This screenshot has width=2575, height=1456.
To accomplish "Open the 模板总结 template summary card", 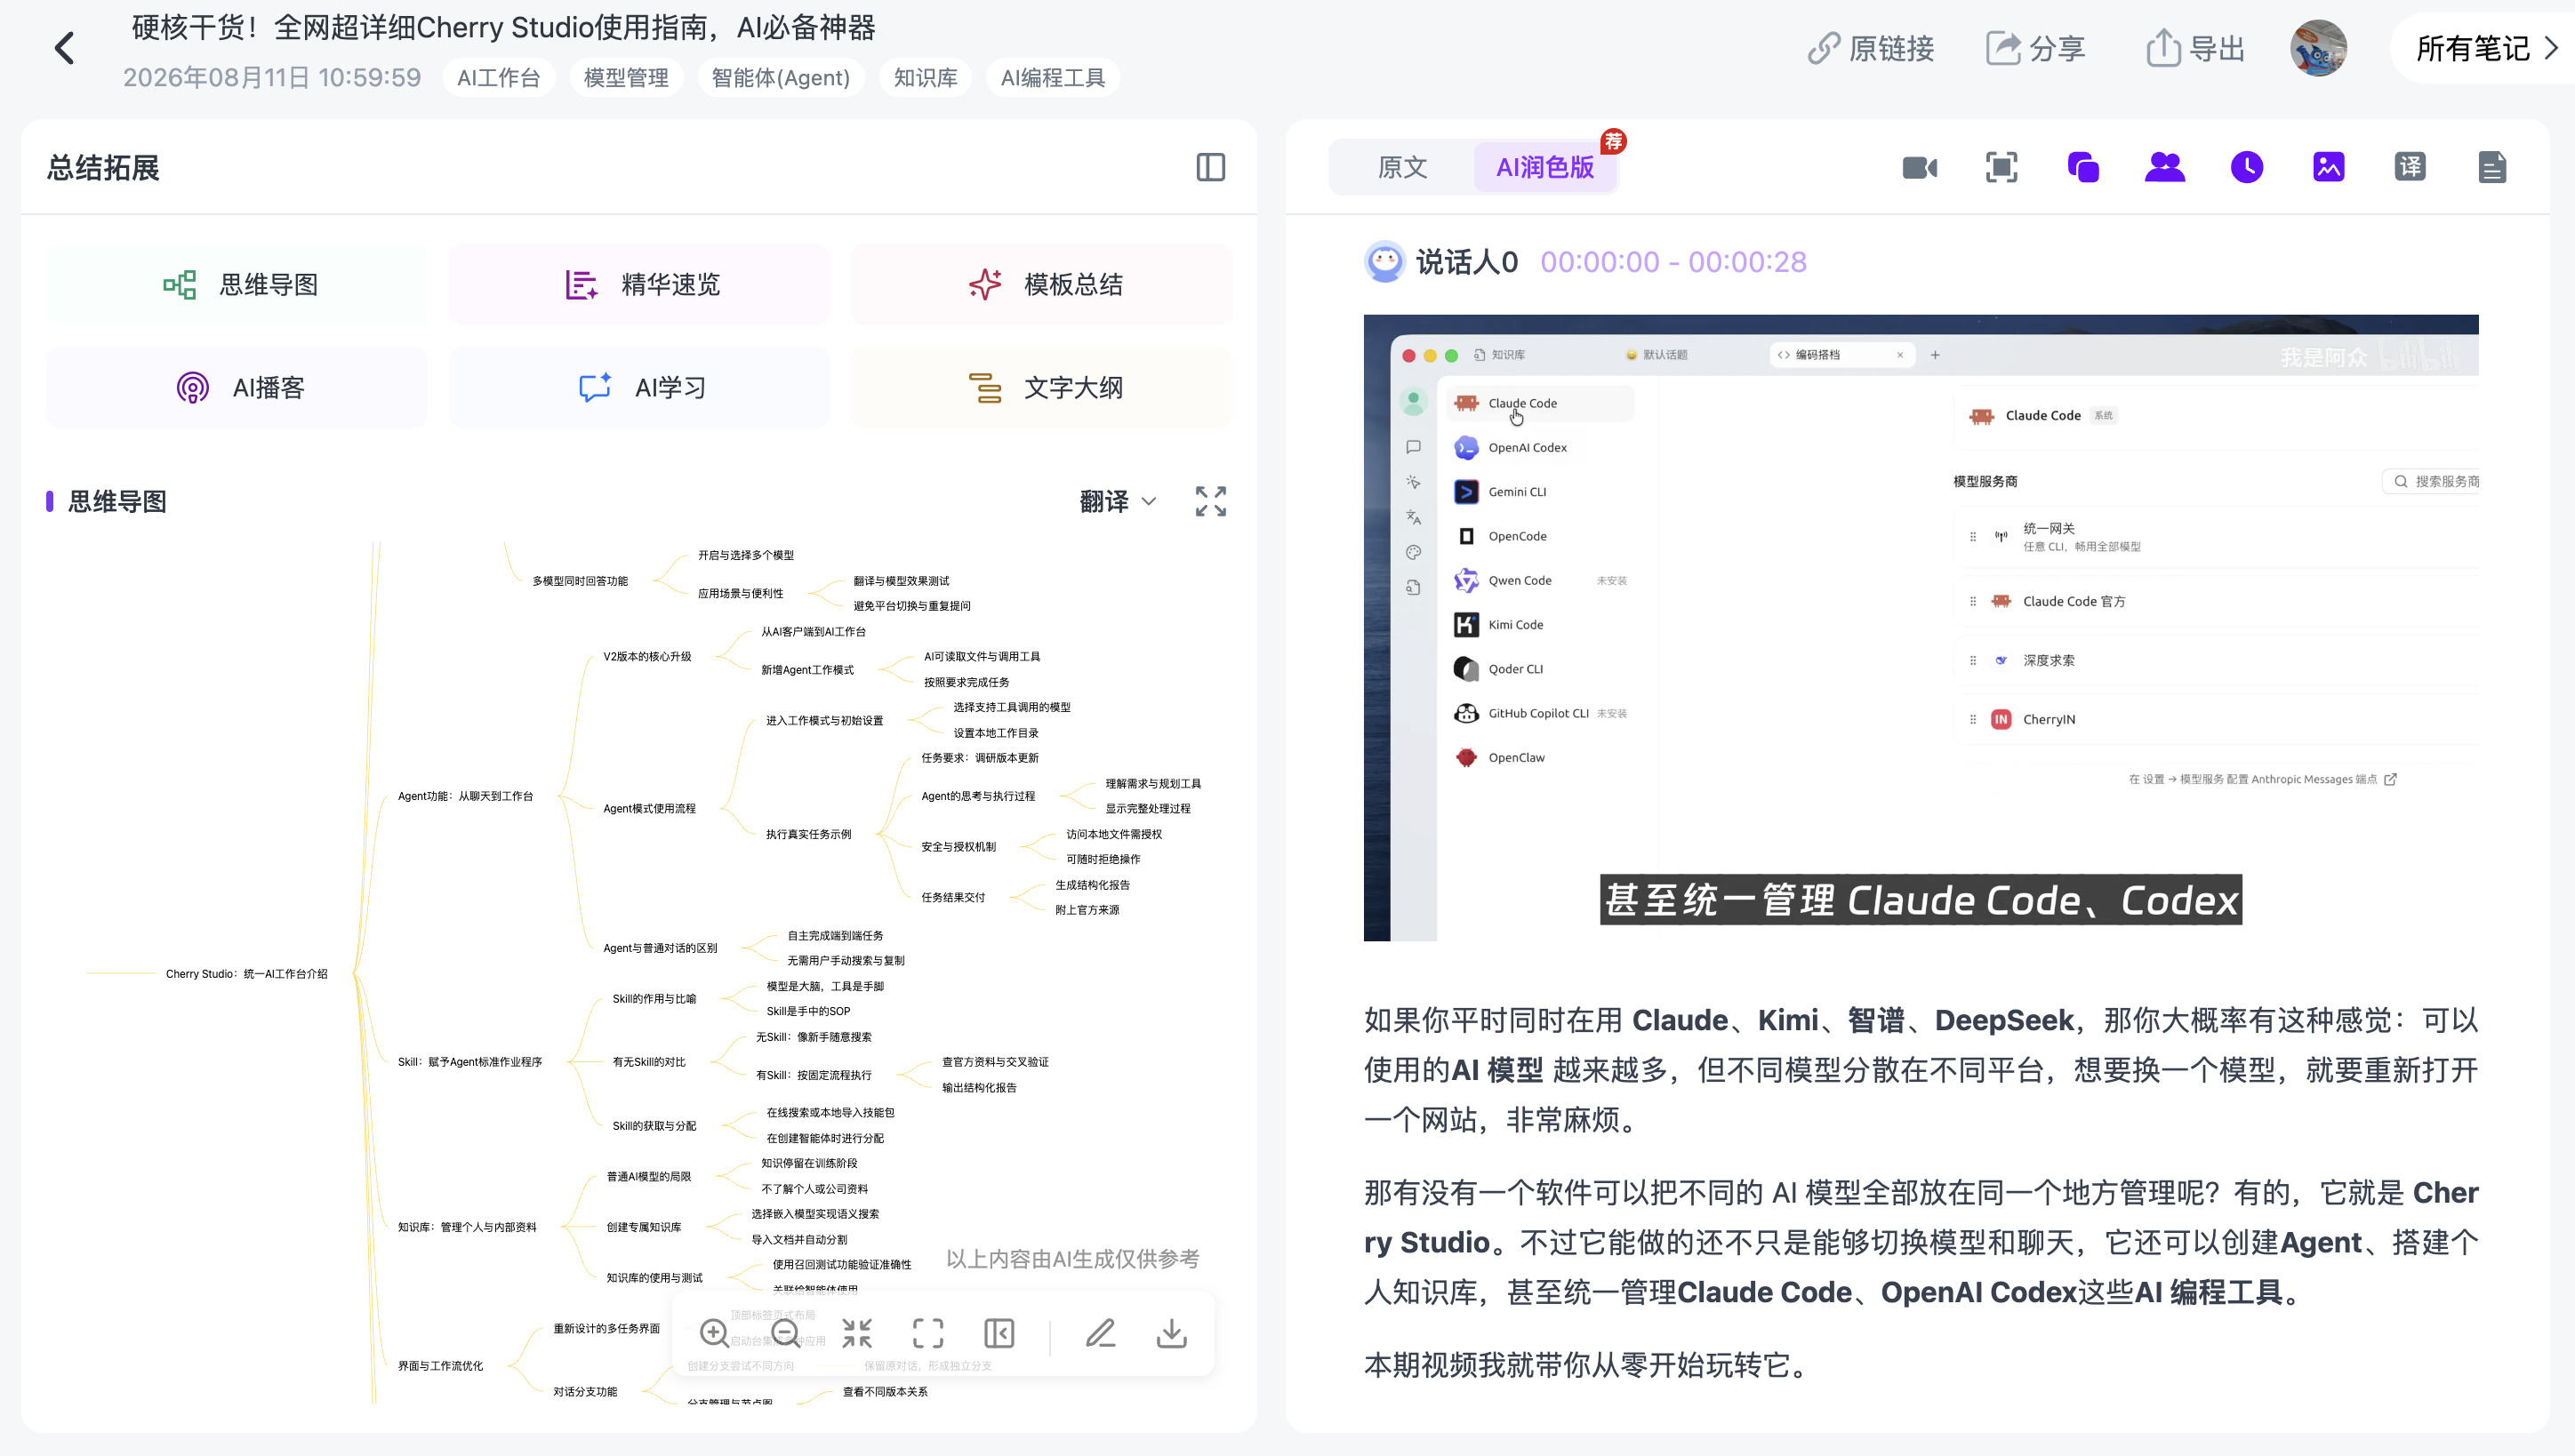I will (x=1041, y=285).
